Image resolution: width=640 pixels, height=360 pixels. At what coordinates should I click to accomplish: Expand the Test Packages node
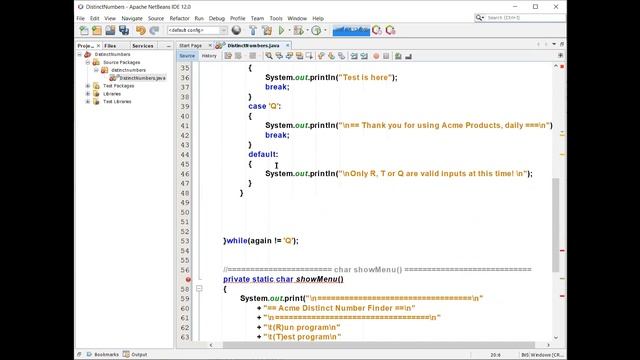pyautogui.click(x=88, y=86)
